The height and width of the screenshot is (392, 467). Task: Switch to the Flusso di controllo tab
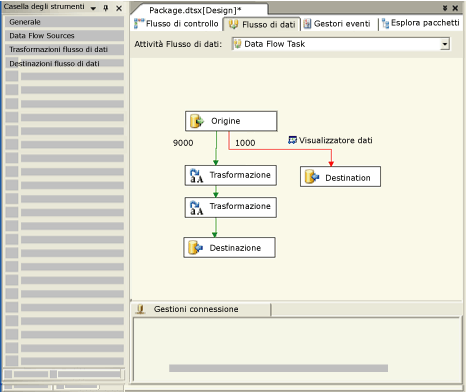tap(176, 24)
